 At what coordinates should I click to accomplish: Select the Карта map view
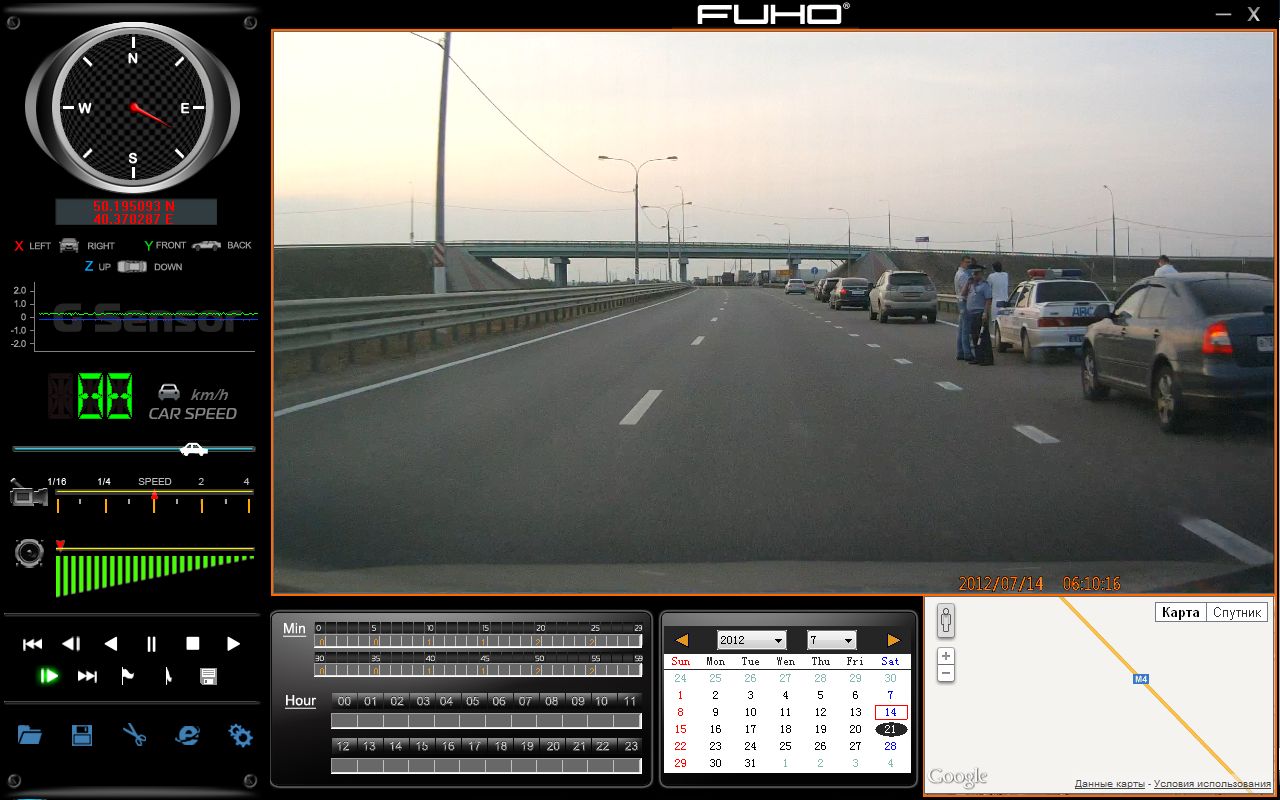(x=1180, y=613)
